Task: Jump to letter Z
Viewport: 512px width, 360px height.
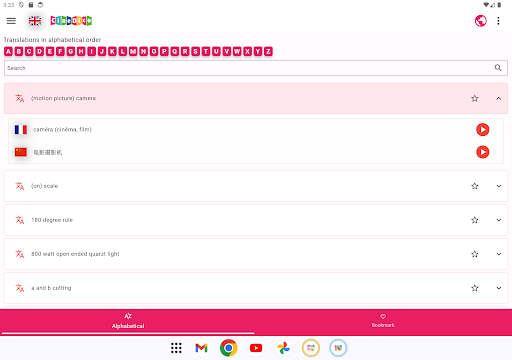Action: pos(268,51)
